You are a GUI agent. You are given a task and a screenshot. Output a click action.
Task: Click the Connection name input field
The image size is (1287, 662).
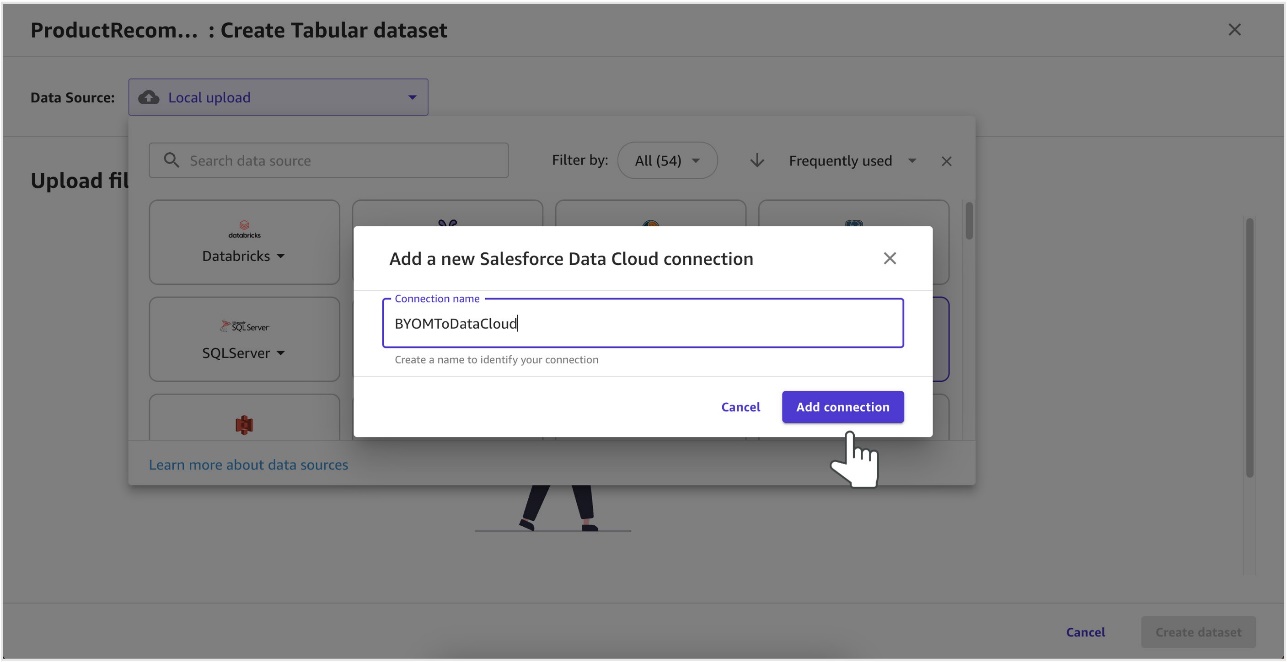pos(643,323)
